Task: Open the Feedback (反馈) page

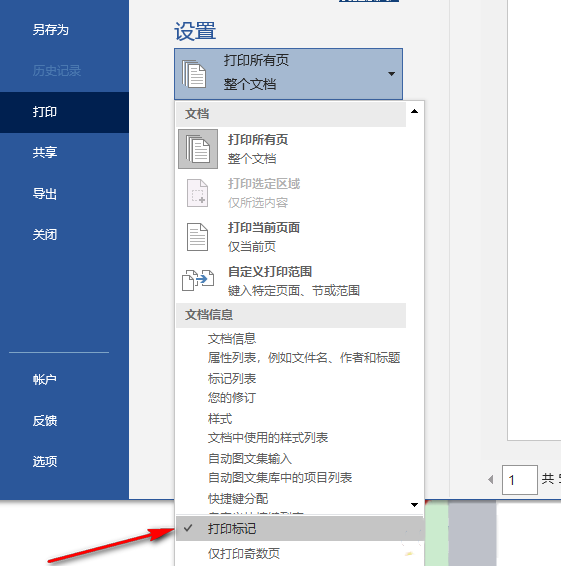Action: 45,421
